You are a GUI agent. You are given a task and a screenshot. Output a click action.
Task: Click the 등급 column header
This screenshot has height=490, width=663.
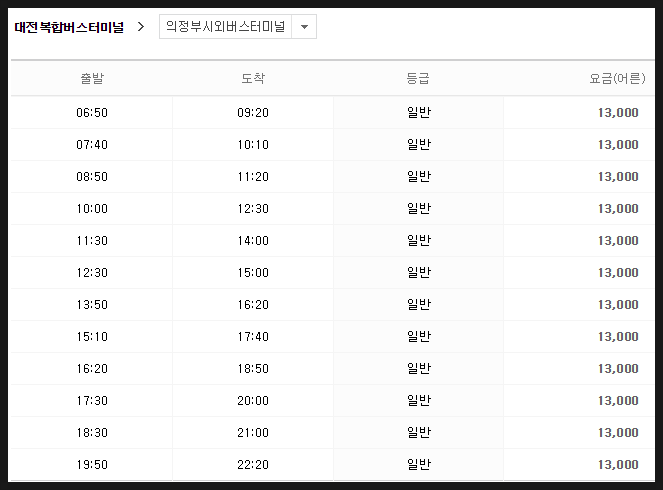[x=418, y=78]
